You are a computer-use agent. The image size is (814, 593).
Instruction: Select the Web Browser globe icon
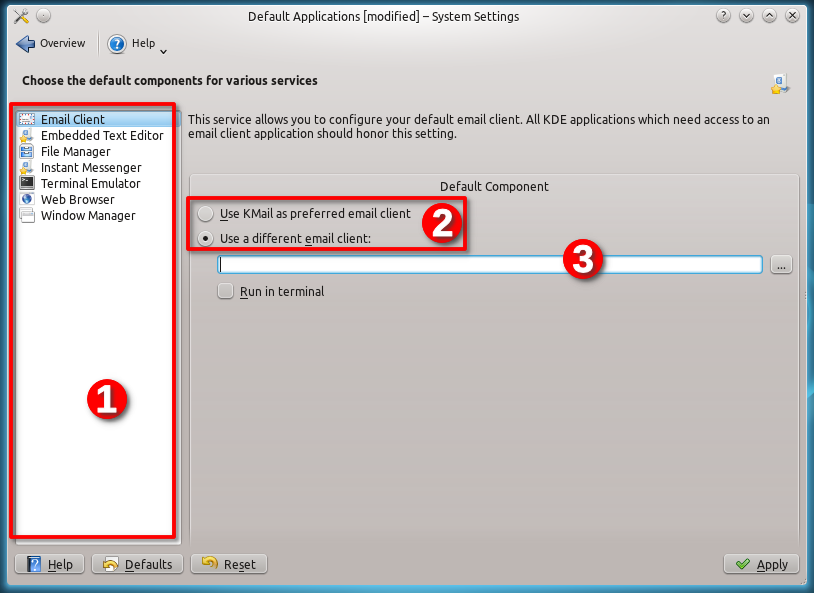point(27,199)
